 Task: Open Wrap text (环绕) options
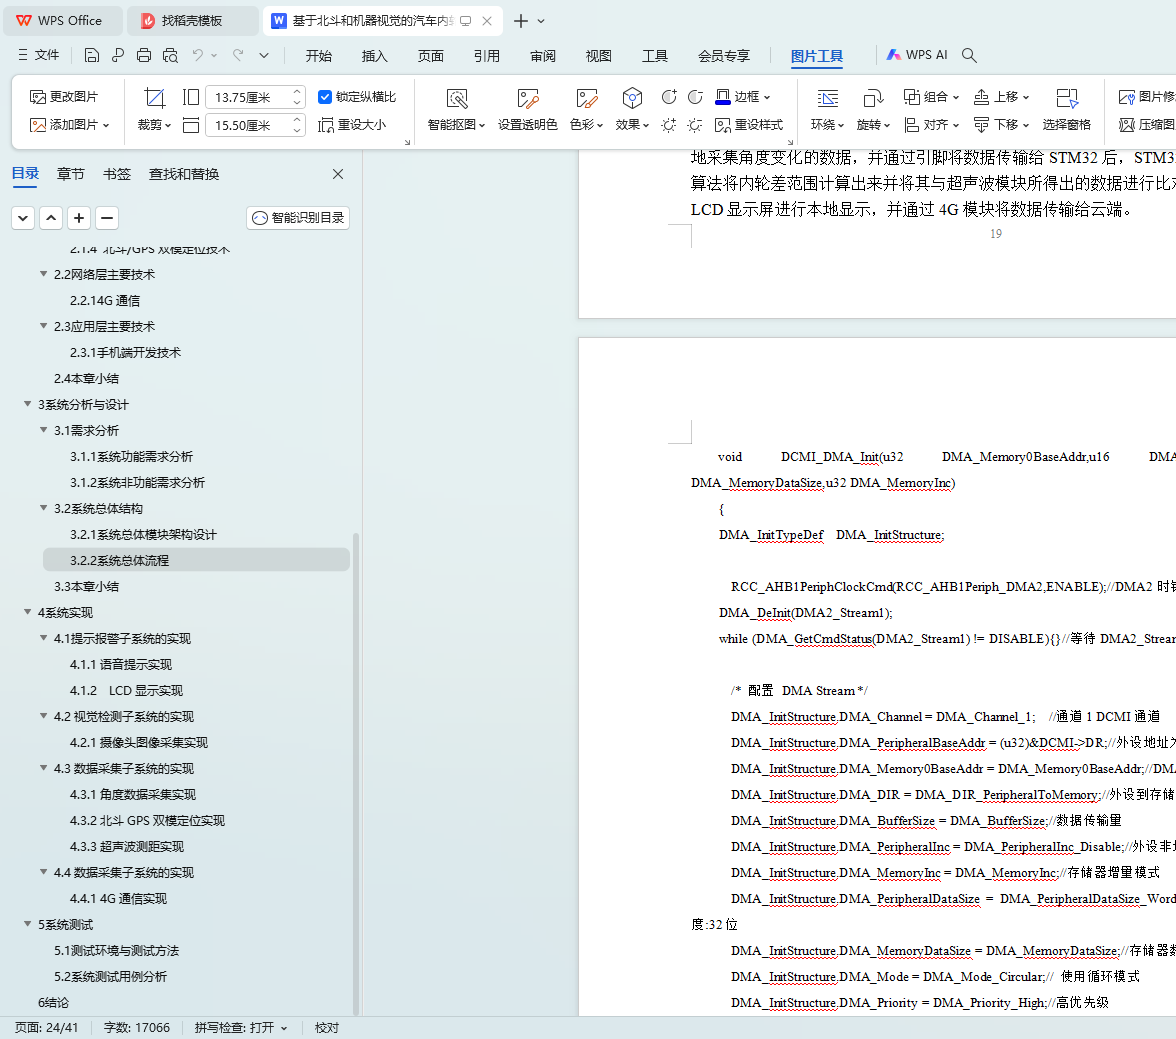click(827, 110)
